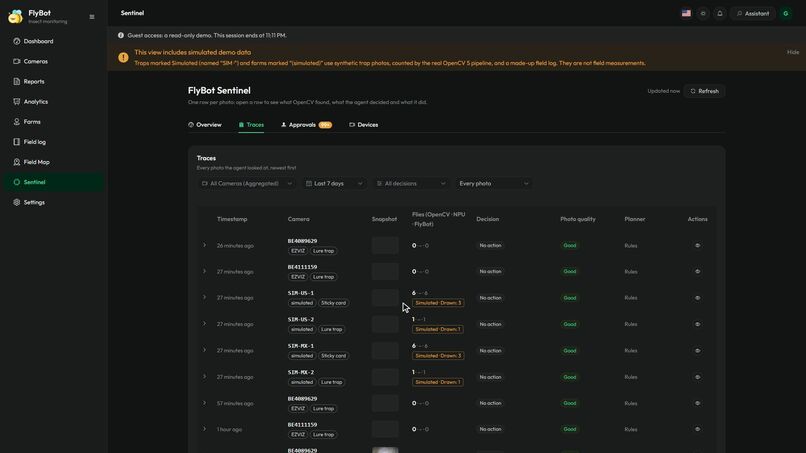Click the eye icon in the SIM-US-2 row
The image size is (806, 453).
[x=698, y=324]
